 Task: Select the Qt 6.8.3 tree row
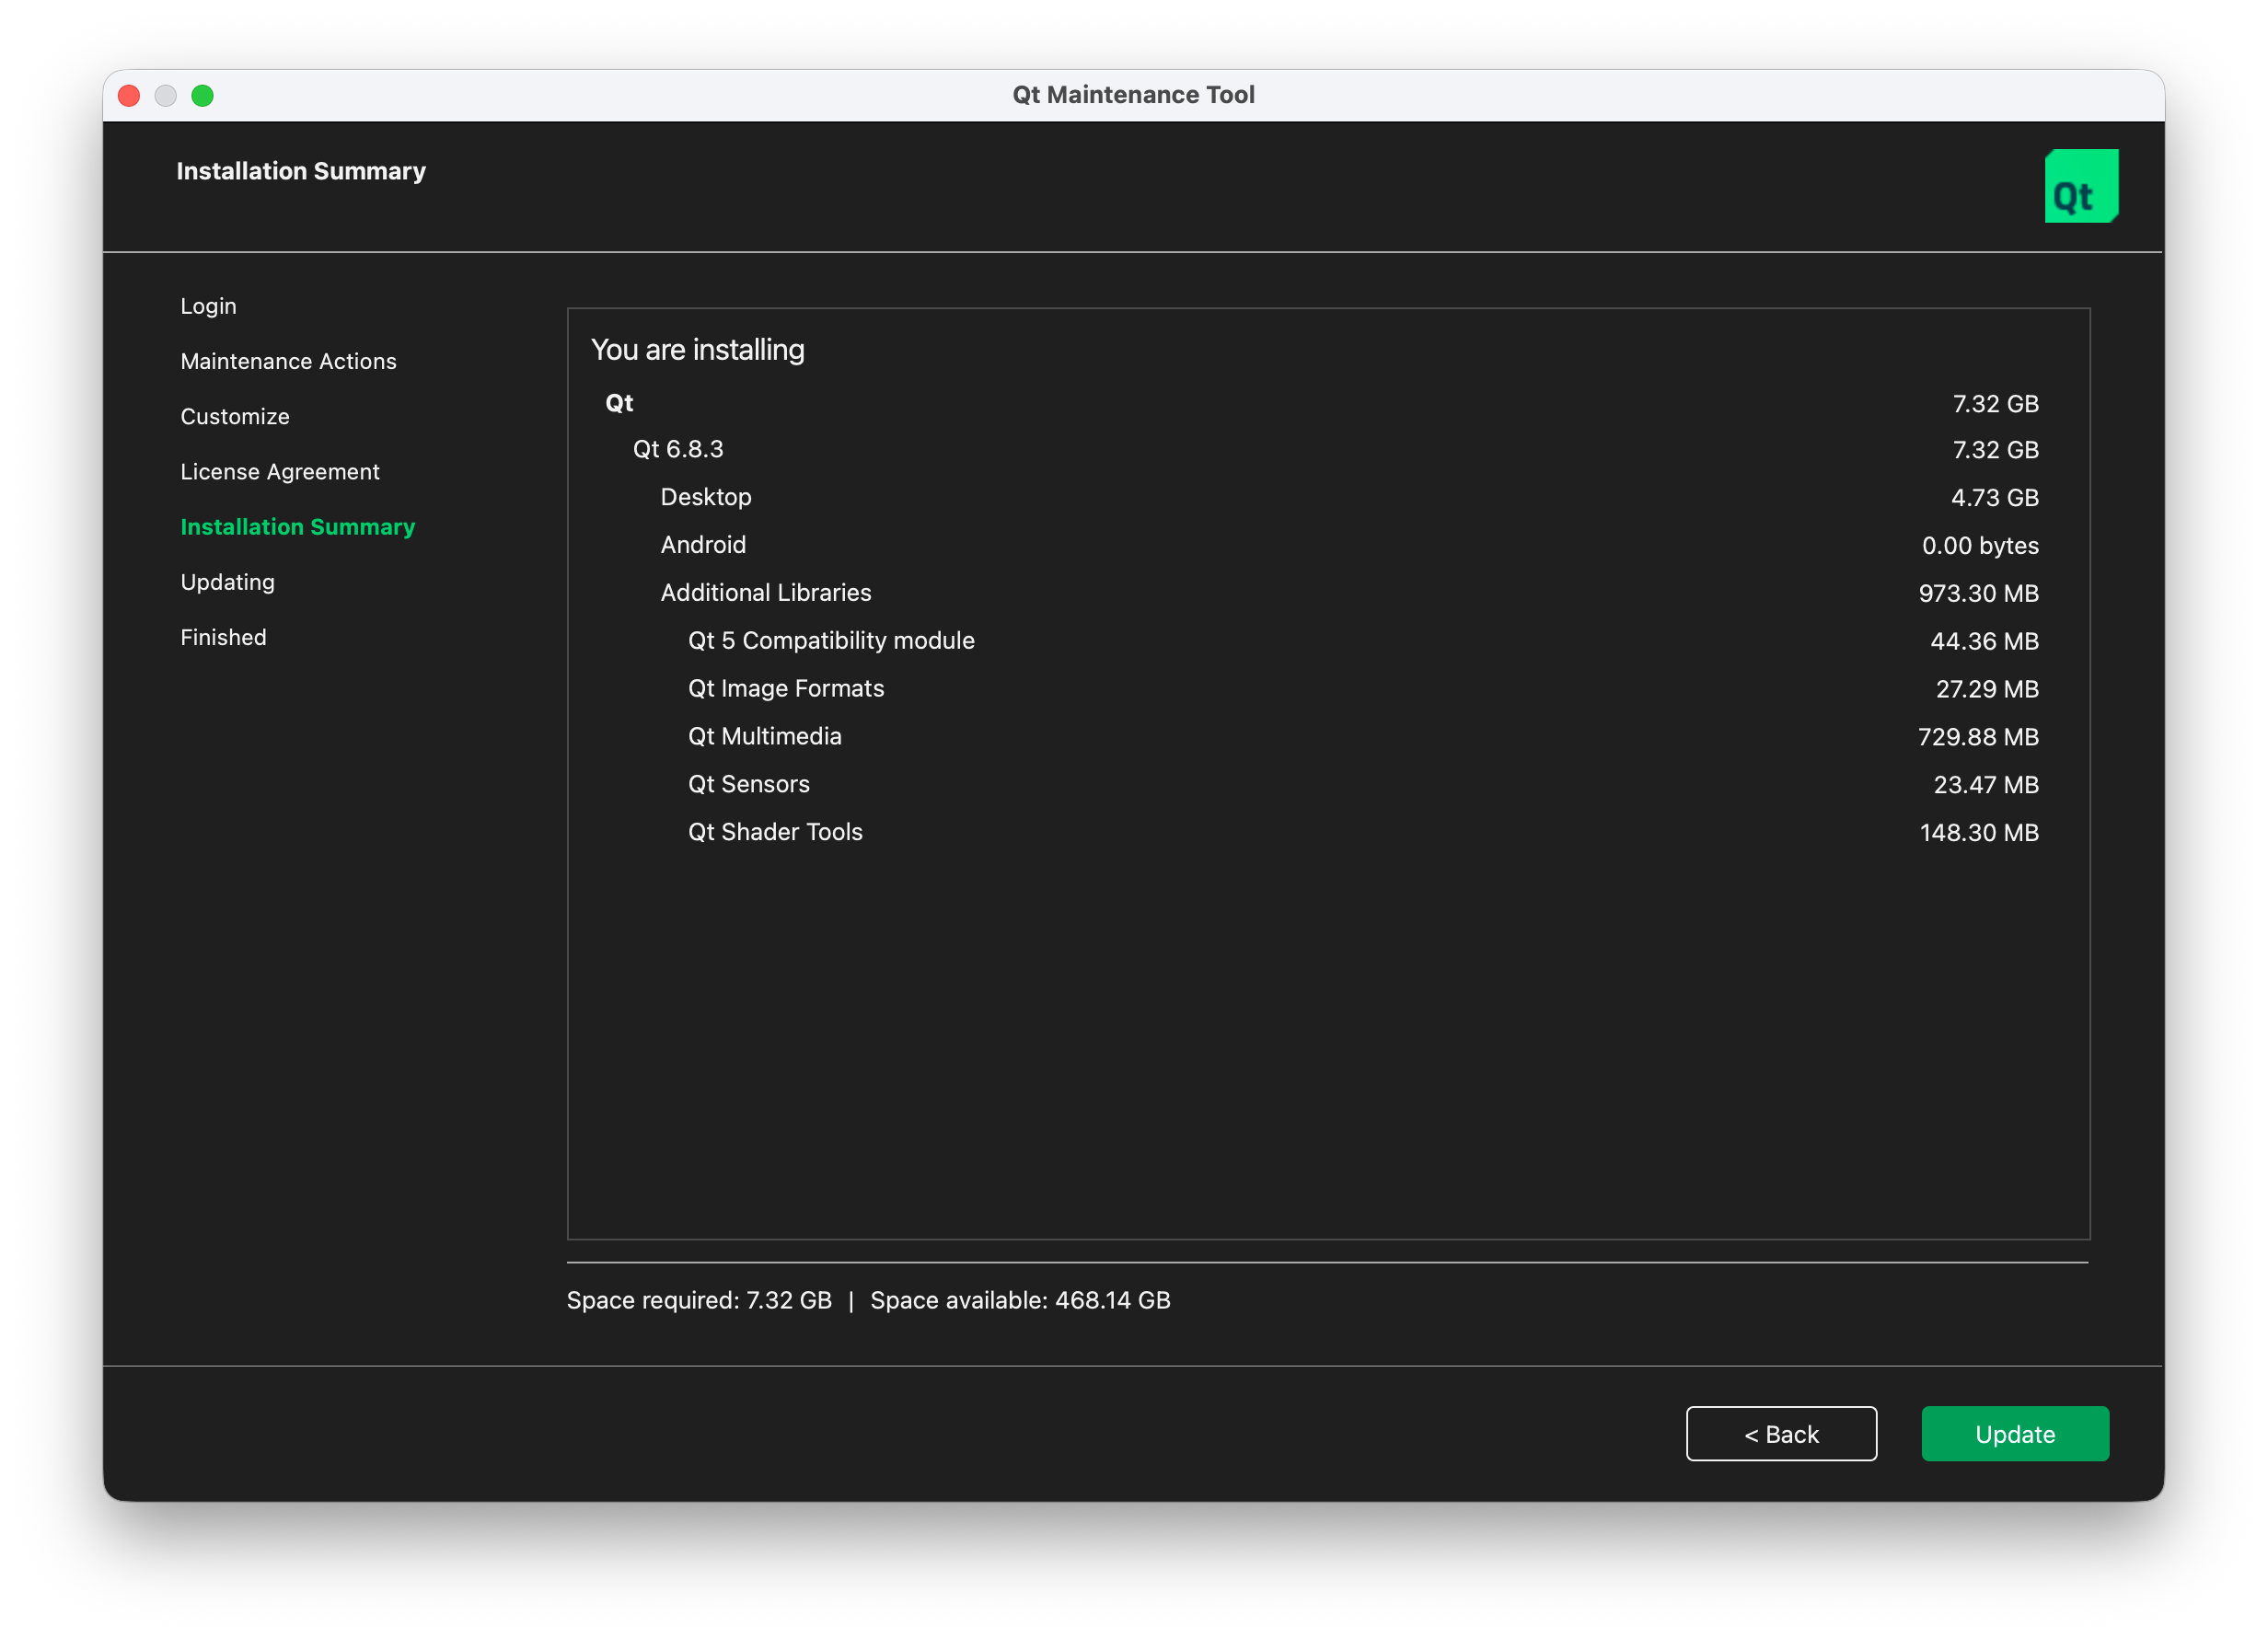click(678, 449)
